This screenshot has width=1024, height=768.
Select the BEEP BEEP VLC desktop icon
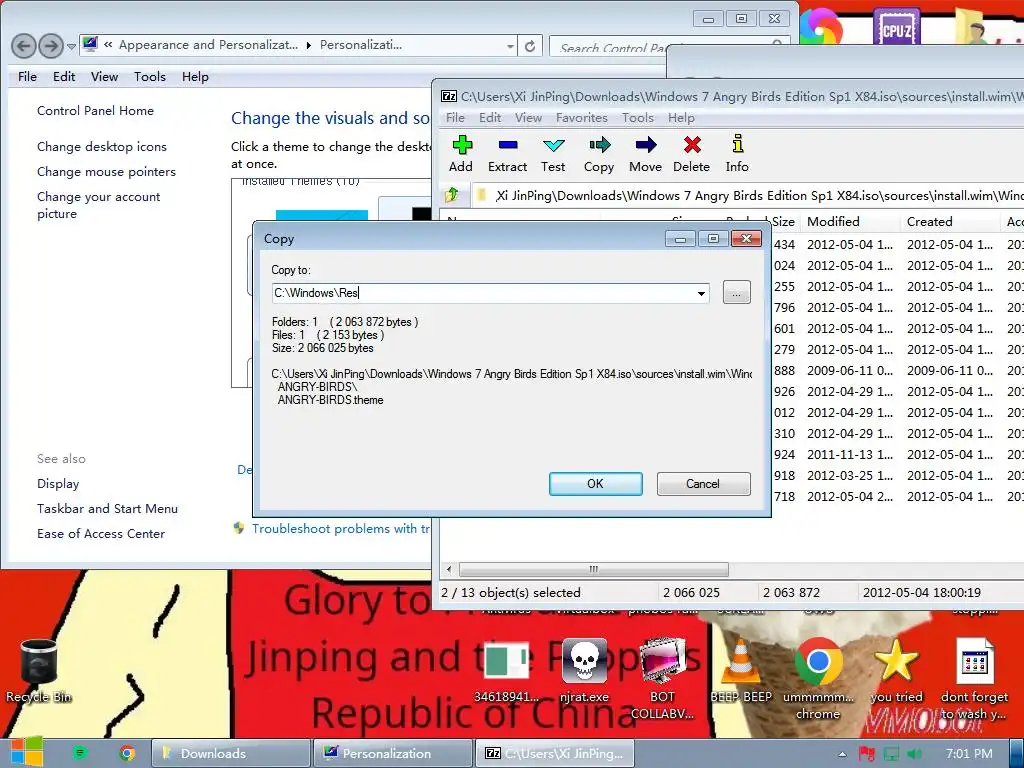point(741,671)
